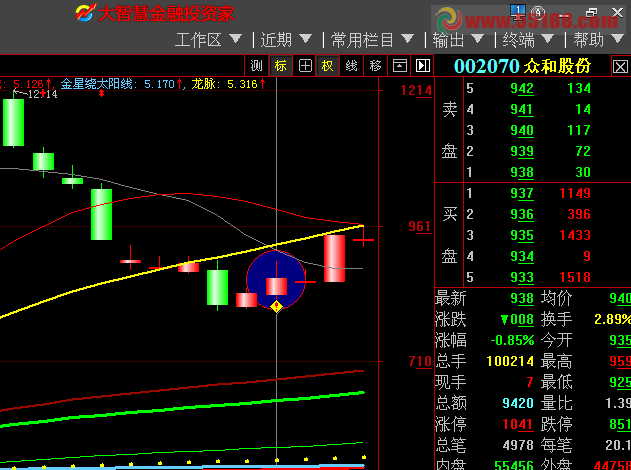Click the collapse-panel window icon in chart toolbar
This screenshot has width=631, height=470.
[x=400, y=66]
